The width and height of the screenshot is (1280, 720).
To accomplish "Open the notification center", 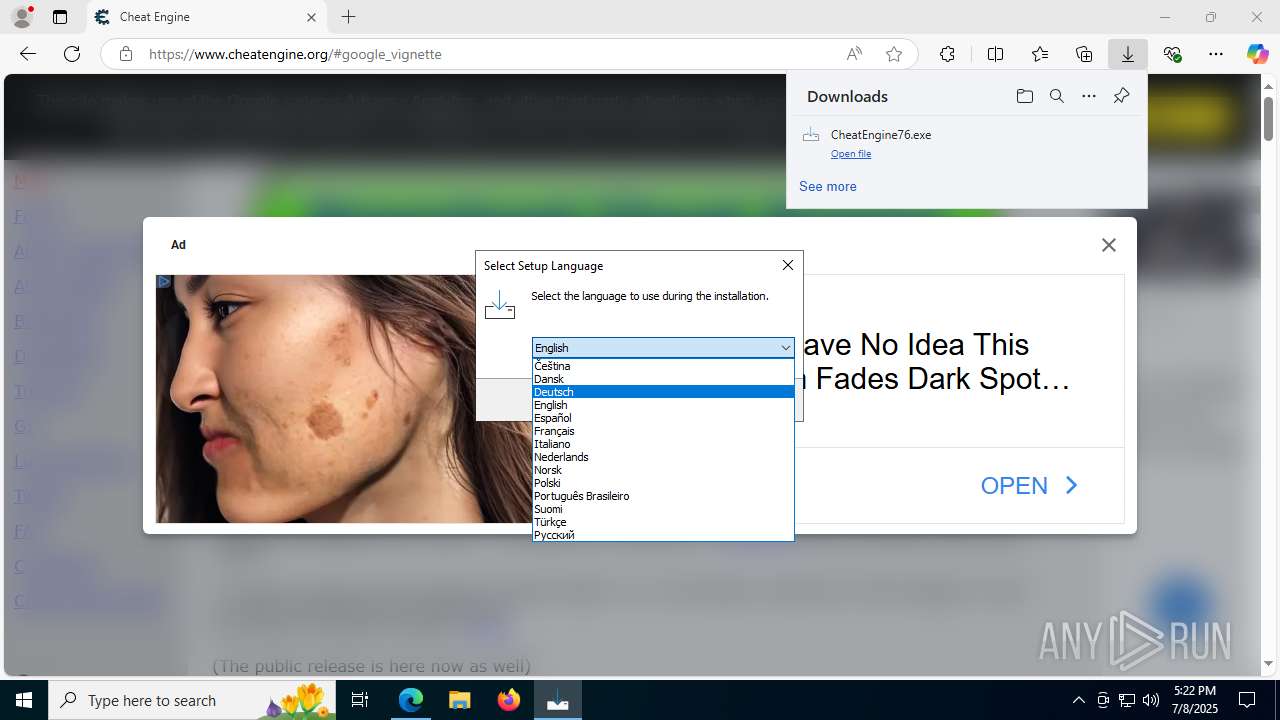I will pos(1248,700).
